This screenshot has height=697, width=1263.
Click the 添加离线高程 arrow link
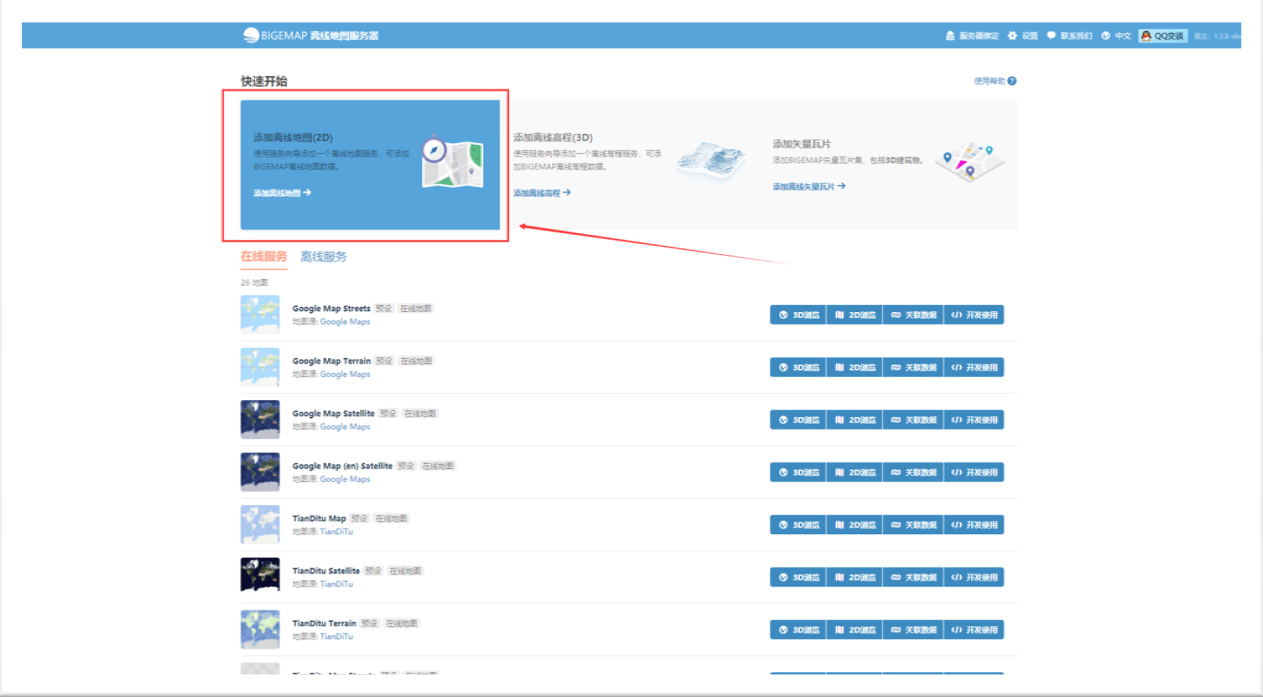point(542,193)
